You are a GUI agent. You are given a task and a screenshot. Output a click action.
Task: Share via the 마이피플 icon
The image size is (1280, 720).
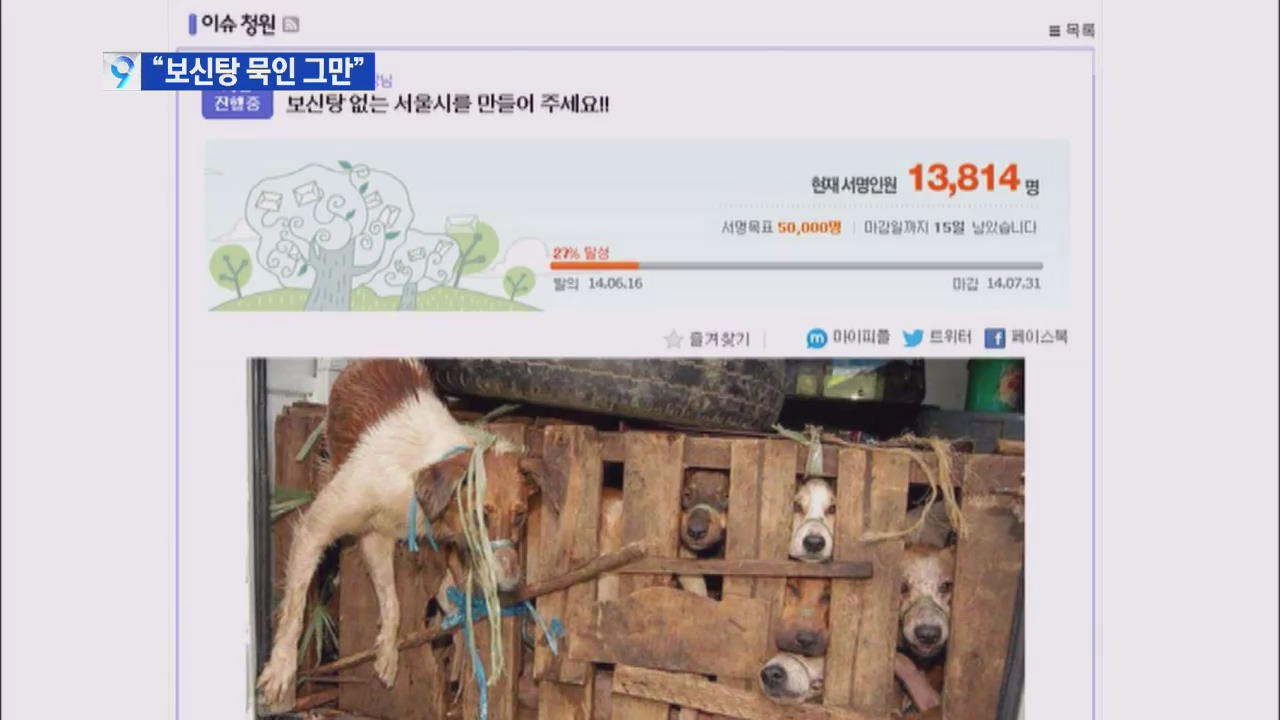click(x=817, y=339)
